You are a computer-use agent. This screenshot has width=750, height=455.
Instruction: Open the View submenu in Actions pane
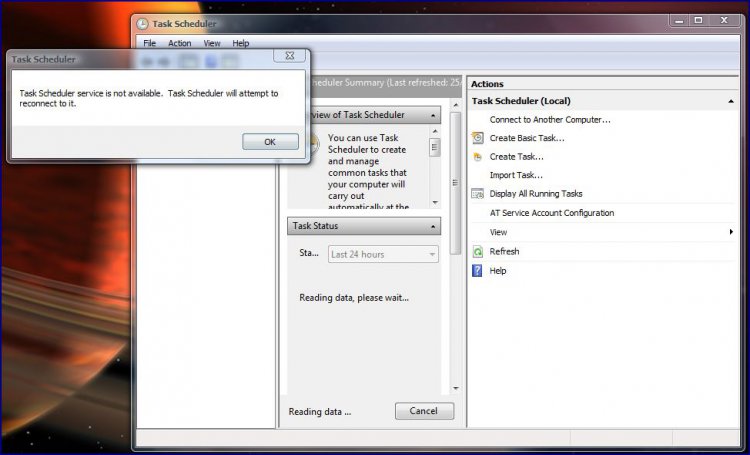coord(498,232)
